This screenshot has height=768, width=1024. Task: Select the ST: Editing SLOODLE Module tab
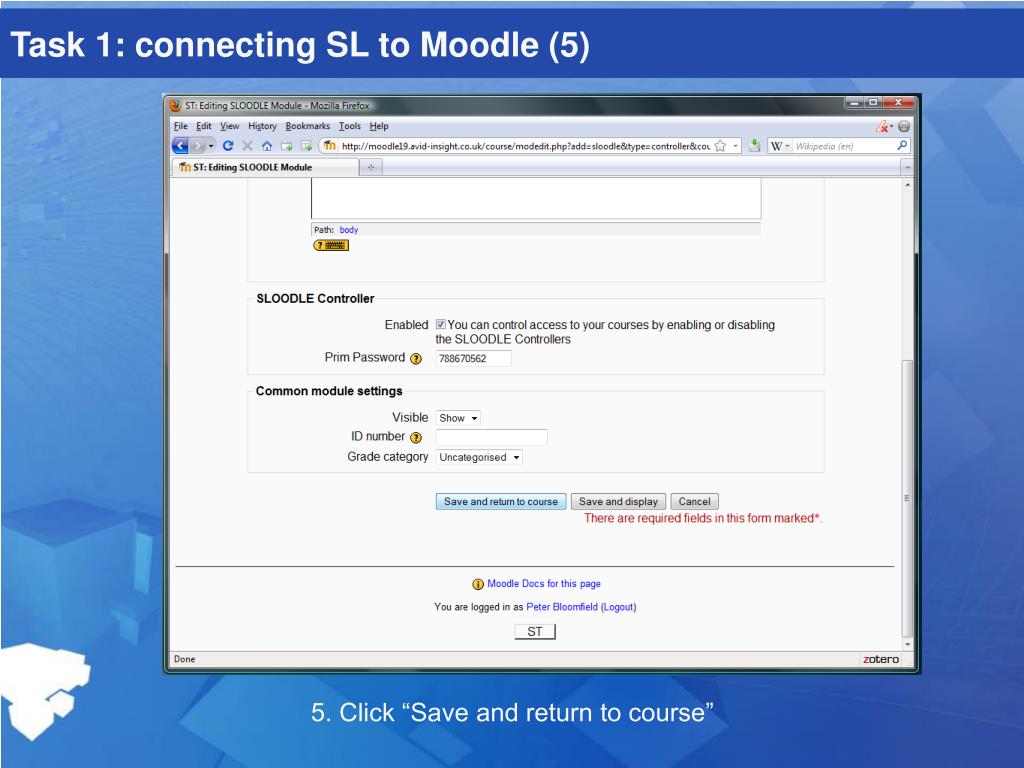266,167
